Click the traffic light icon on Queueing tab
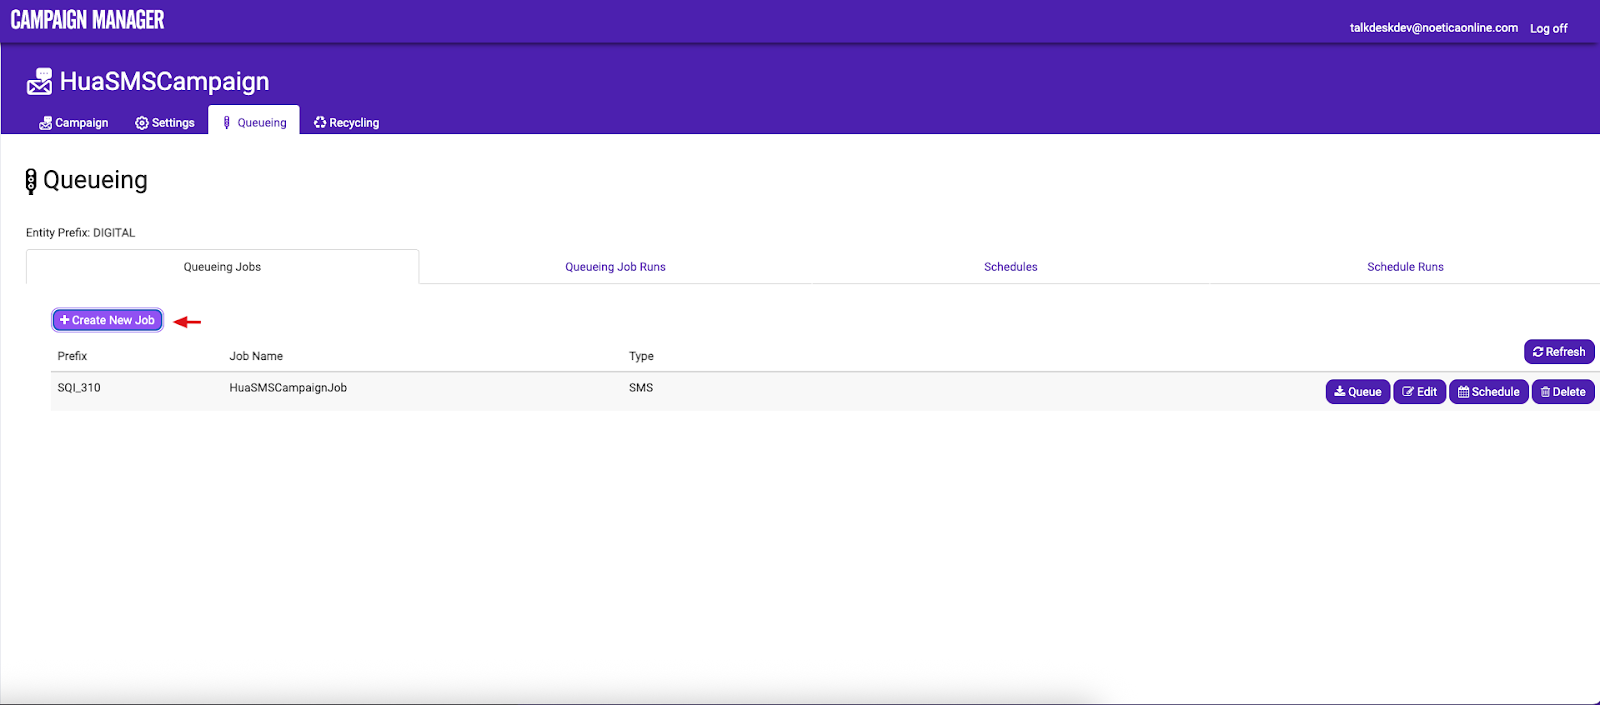1600x705 pixels. click(227, 123)
